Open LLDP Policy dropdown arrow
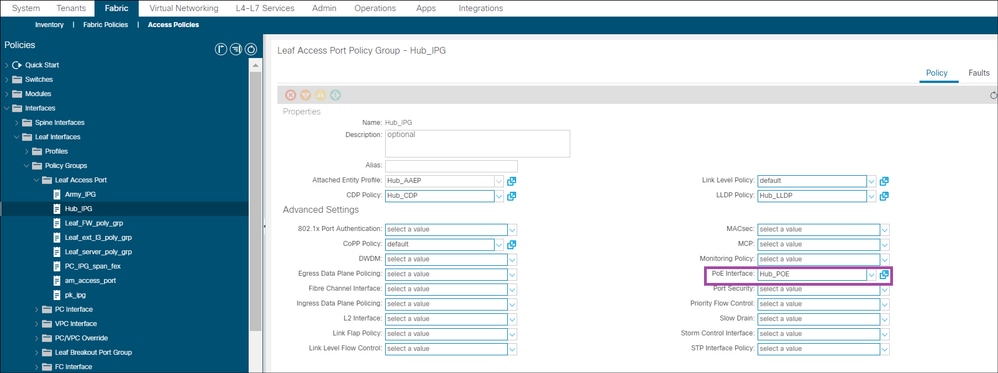The width and height of the screenshot is (998, 373). (871, 196)
